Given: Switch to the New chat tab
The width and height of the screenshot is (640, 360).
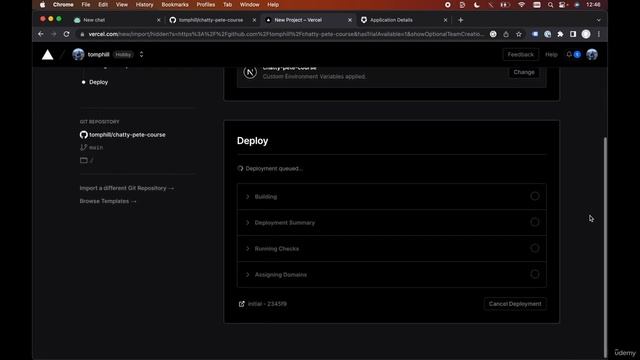Looking at the screenshot, I should coord(118,20).
